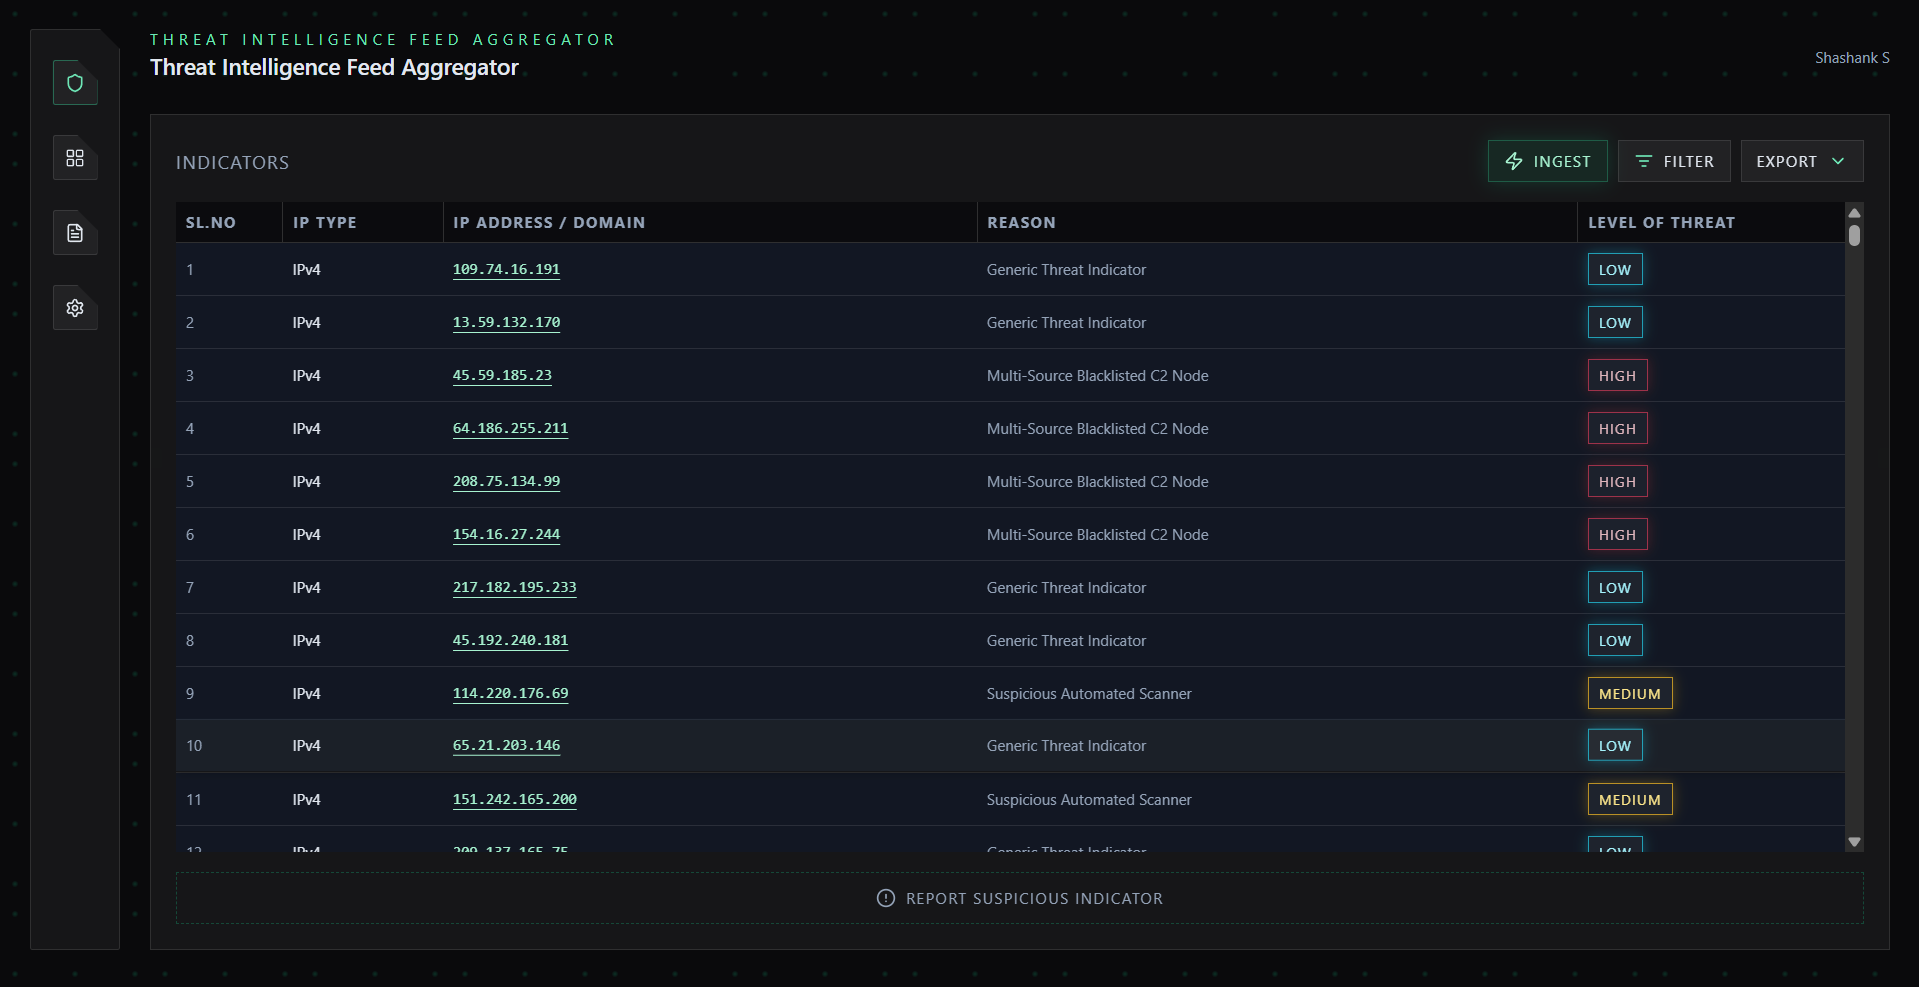Open the settings gear sidebar icon
This screenshot has height=987, width=1919.
coord(75,308)
